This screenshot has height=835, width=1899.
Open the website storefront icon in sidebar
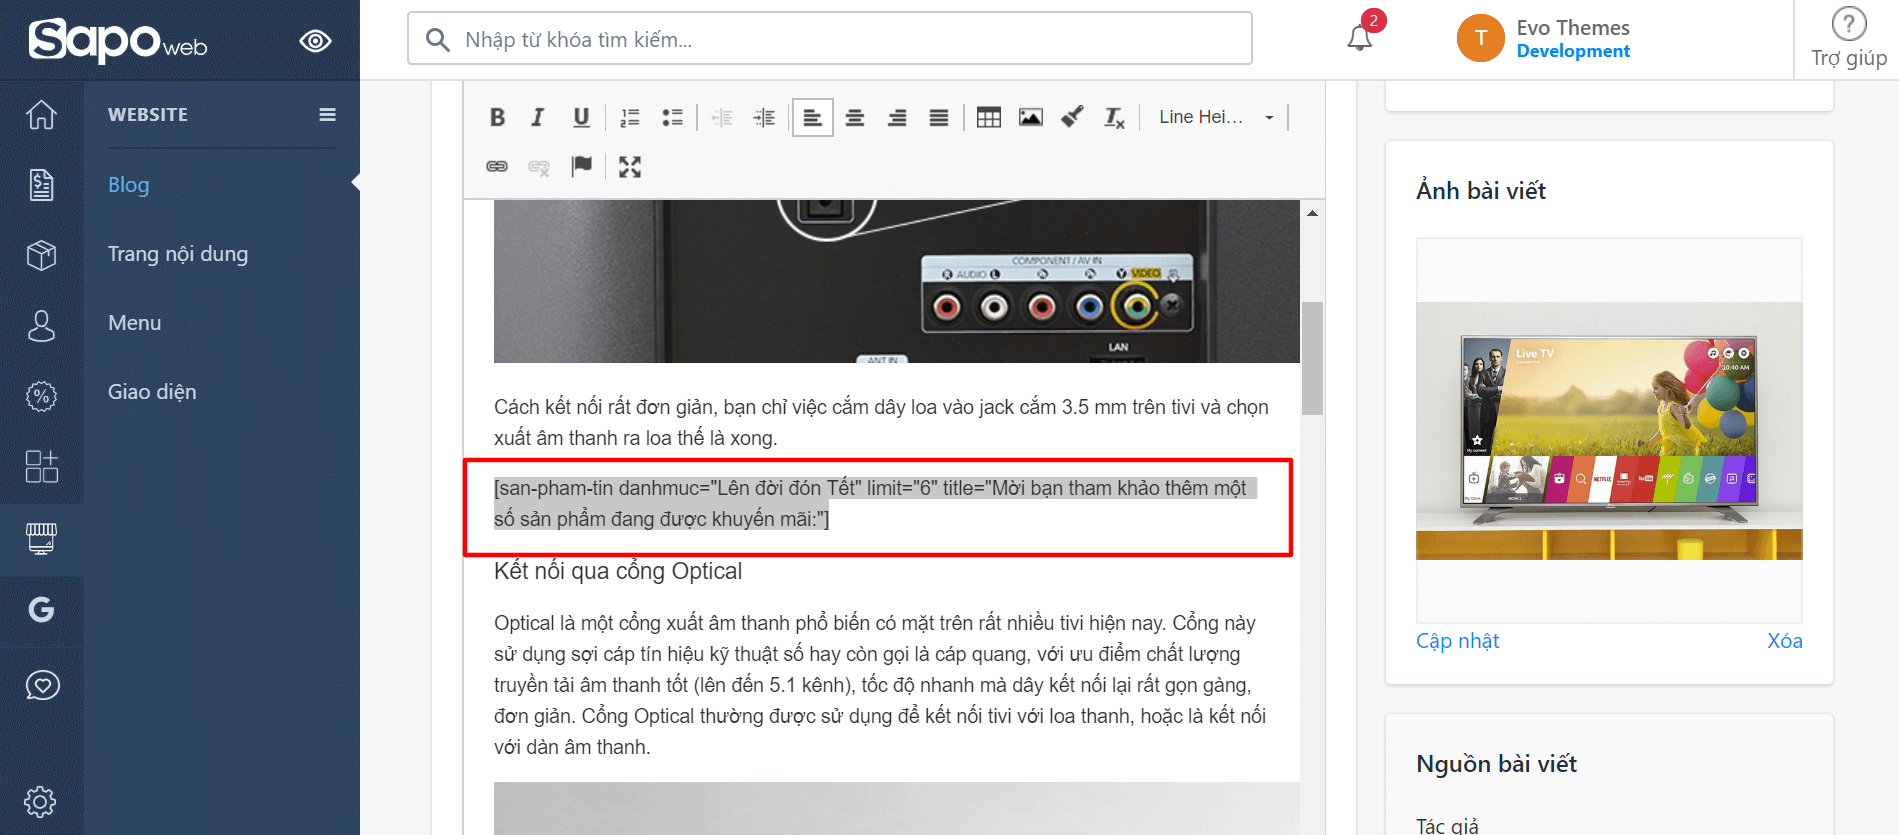(x=41, y=539)
